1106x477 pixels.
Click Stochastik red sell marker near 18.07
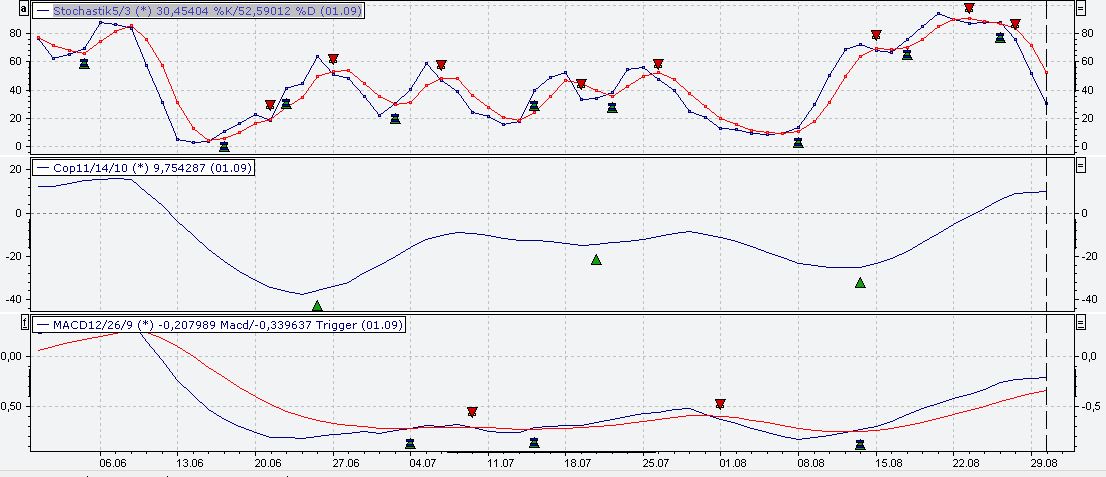point(581,84)
